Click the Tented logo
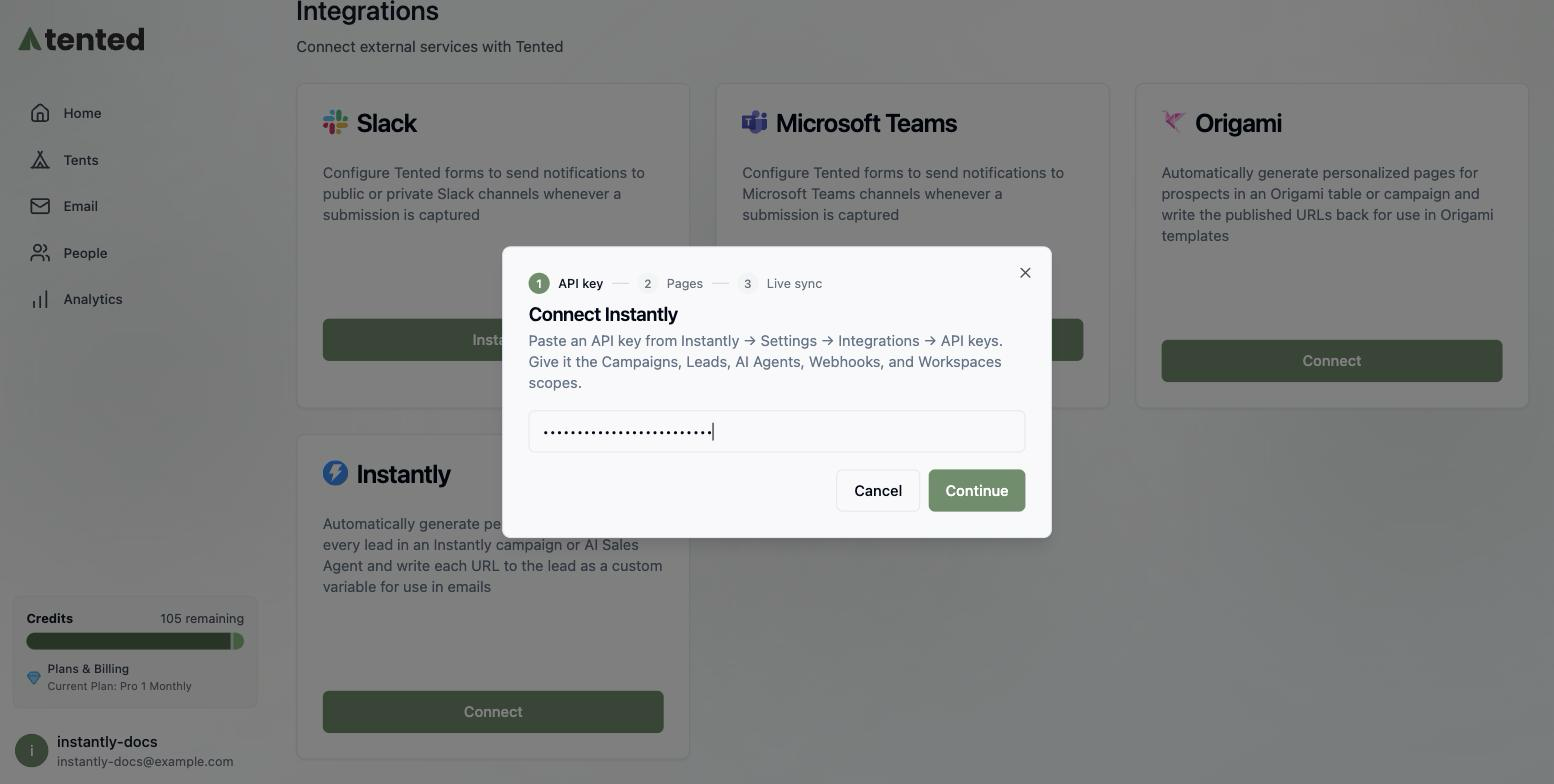This screenshot has width=1554, height=784. click(x=81, y=39)
